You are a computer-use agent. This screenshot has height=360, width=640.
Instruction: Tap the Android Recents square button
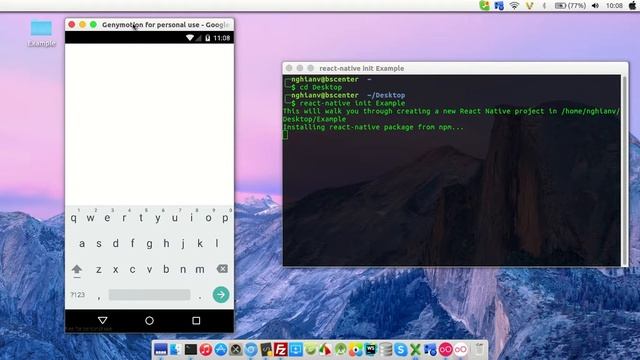pyautogui.click(x=196, y=320)
